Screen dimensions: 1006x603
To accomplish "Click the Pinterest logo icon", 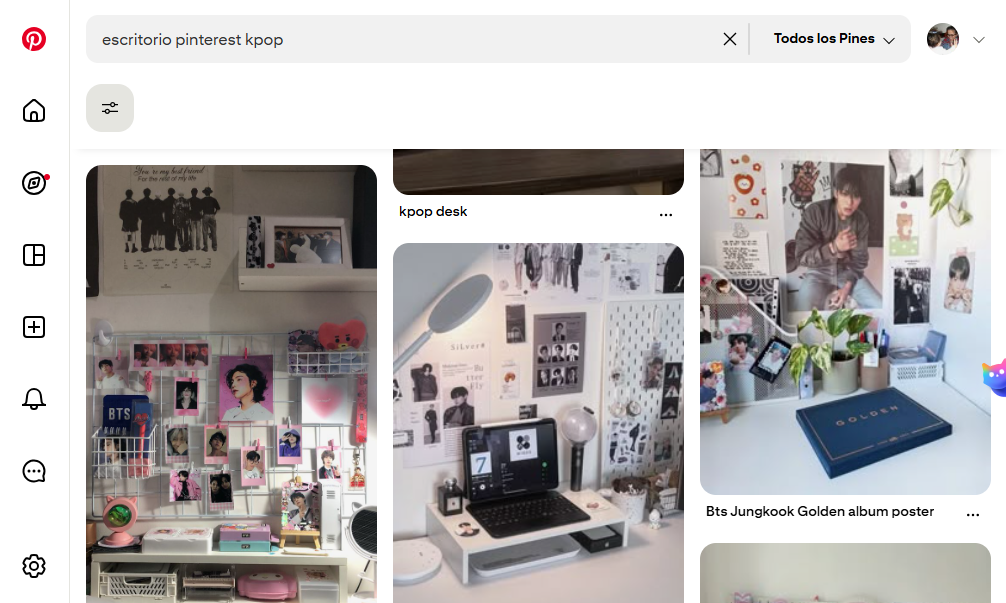I will pyautogui.click(x=34, y=39).
